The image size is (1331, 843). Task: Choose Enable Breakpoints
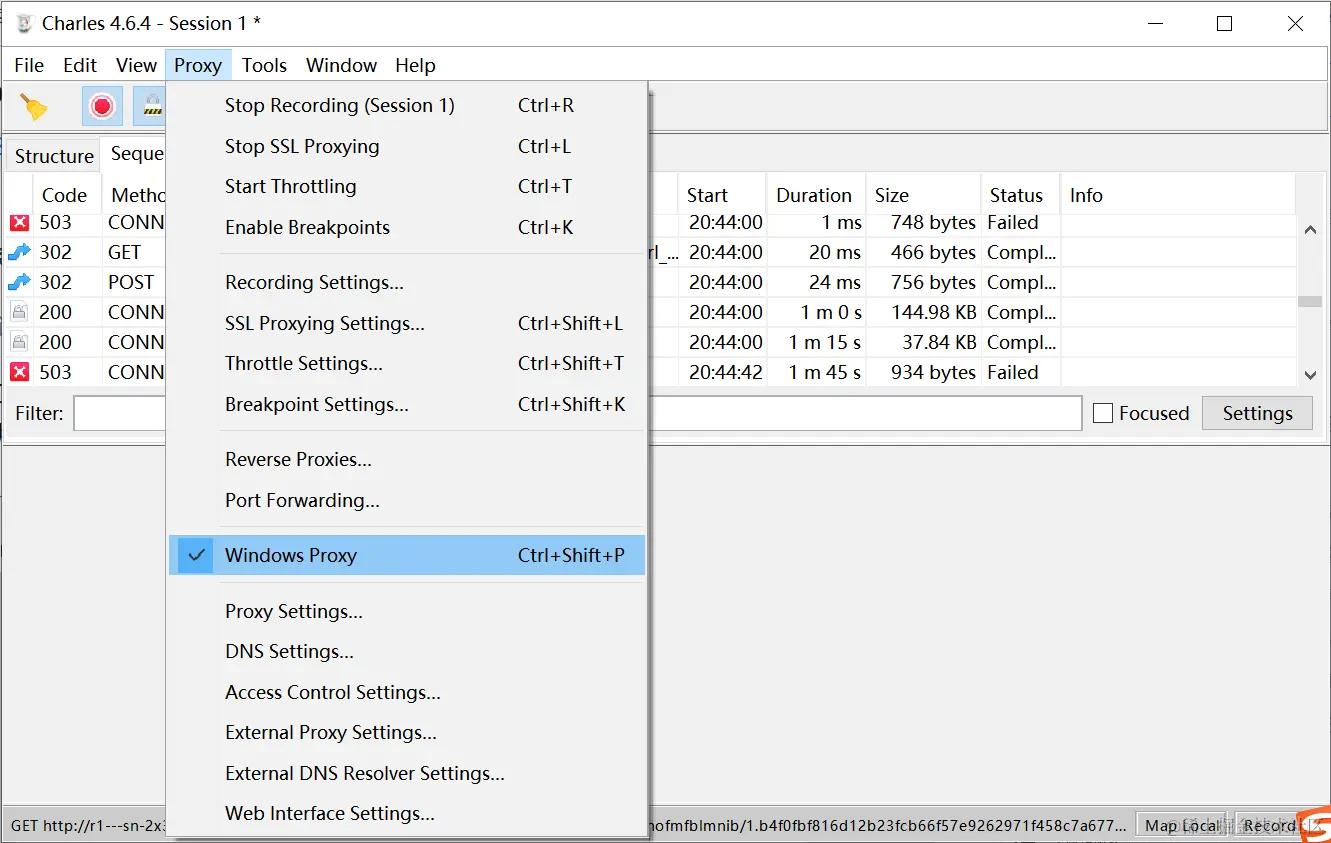(407, 227)
